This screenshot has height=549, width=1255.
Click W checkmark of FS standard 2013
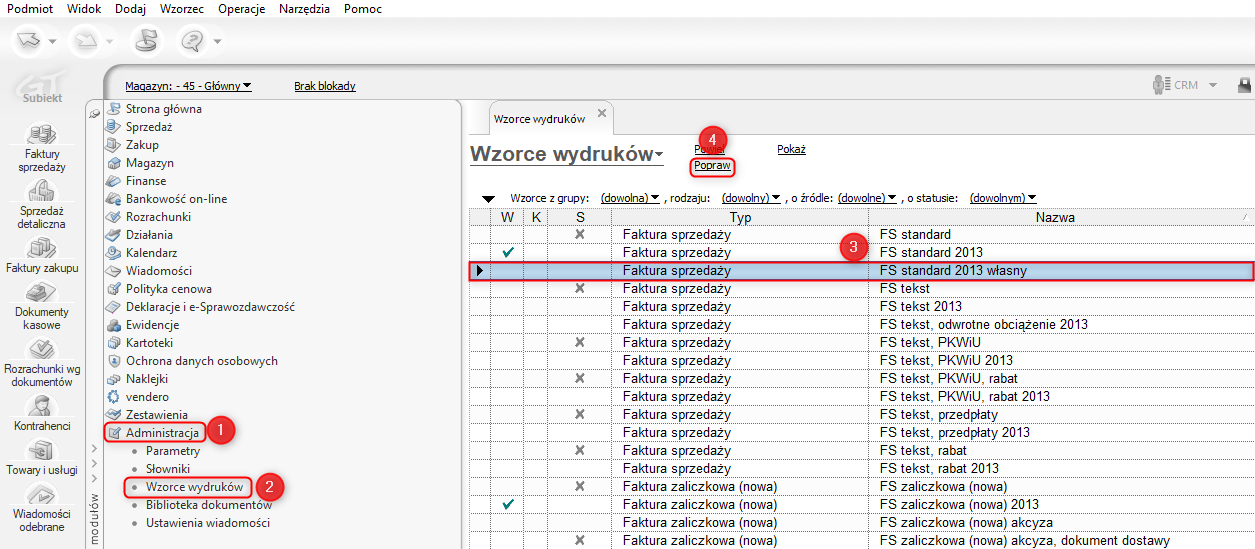508,253
